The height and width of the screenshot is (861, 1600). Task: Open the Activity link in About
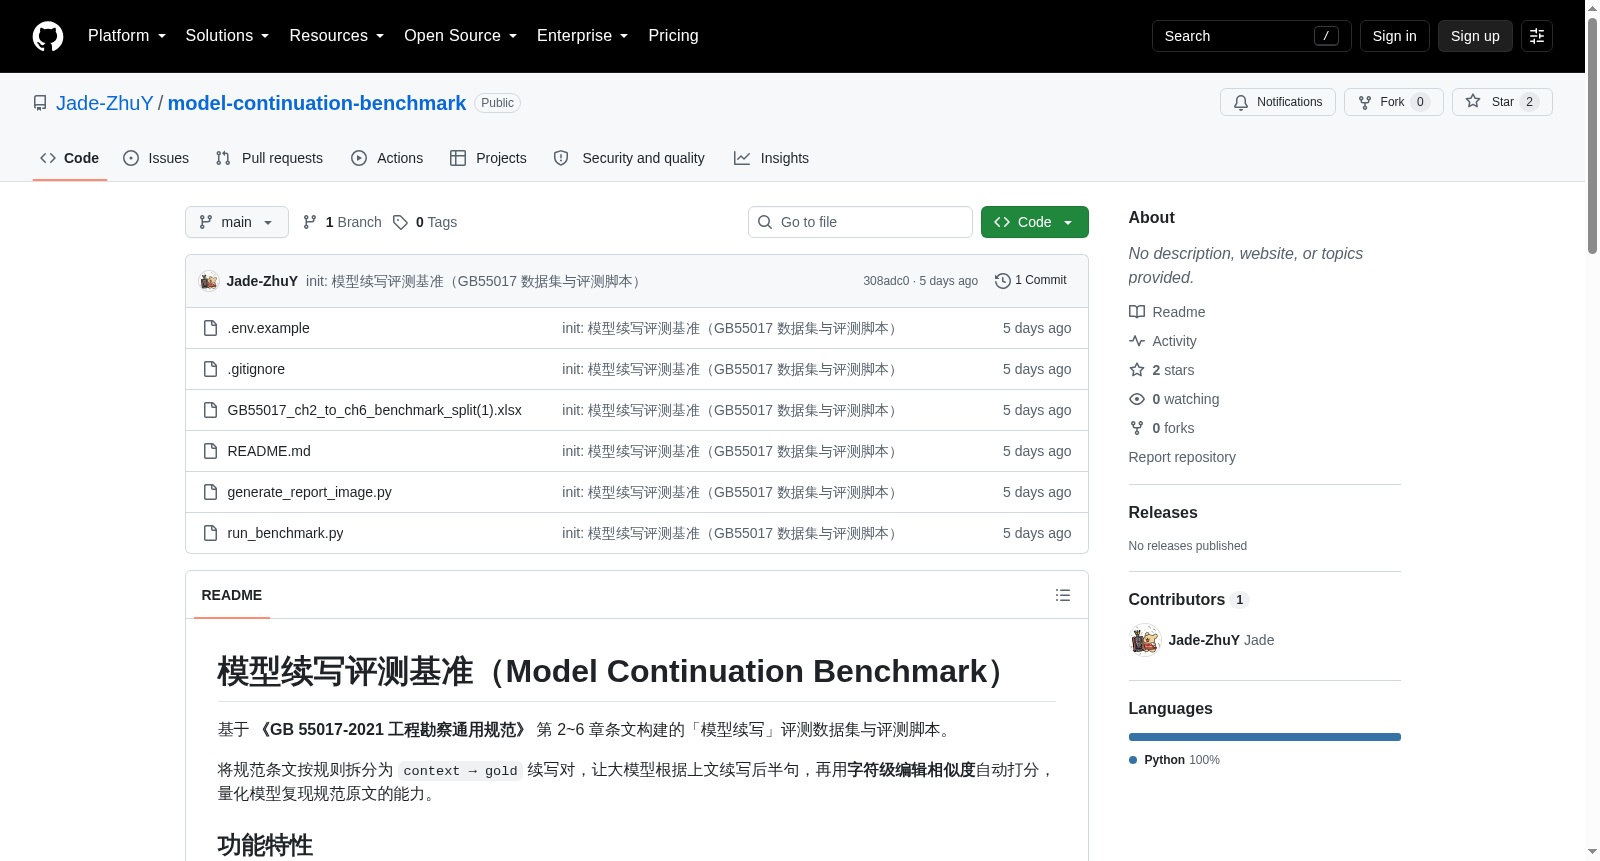pos(1163,341)
